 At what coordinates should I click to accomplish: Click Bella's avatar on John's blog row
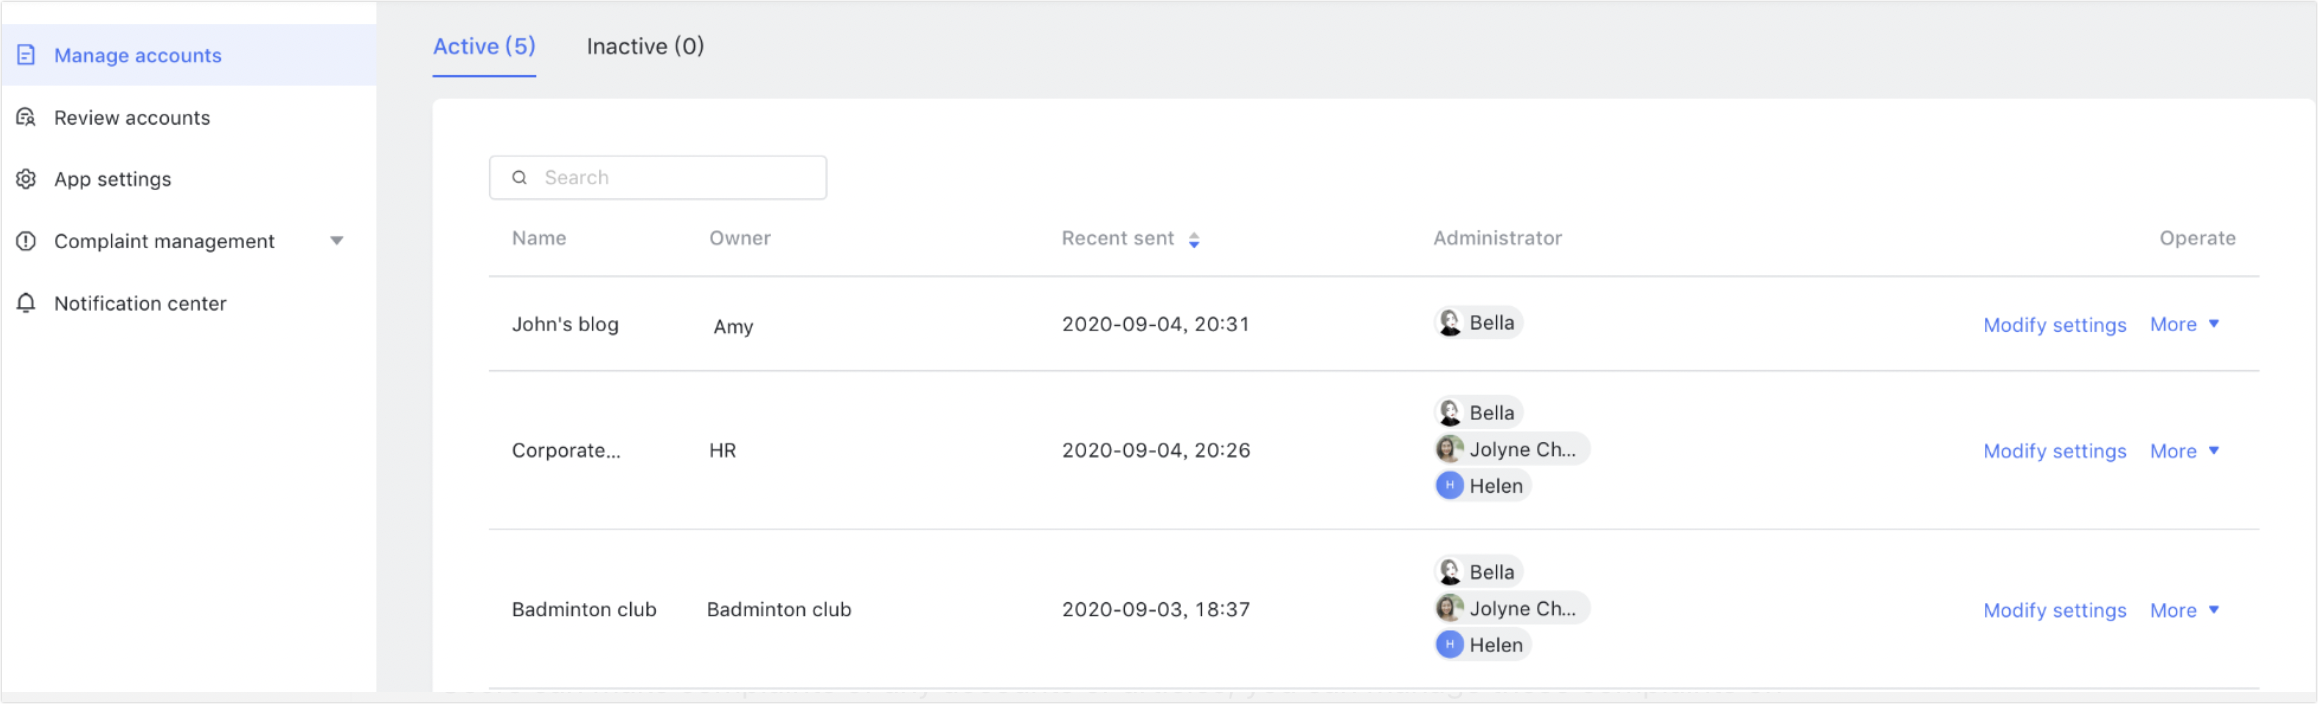(x=1448, y=322)
